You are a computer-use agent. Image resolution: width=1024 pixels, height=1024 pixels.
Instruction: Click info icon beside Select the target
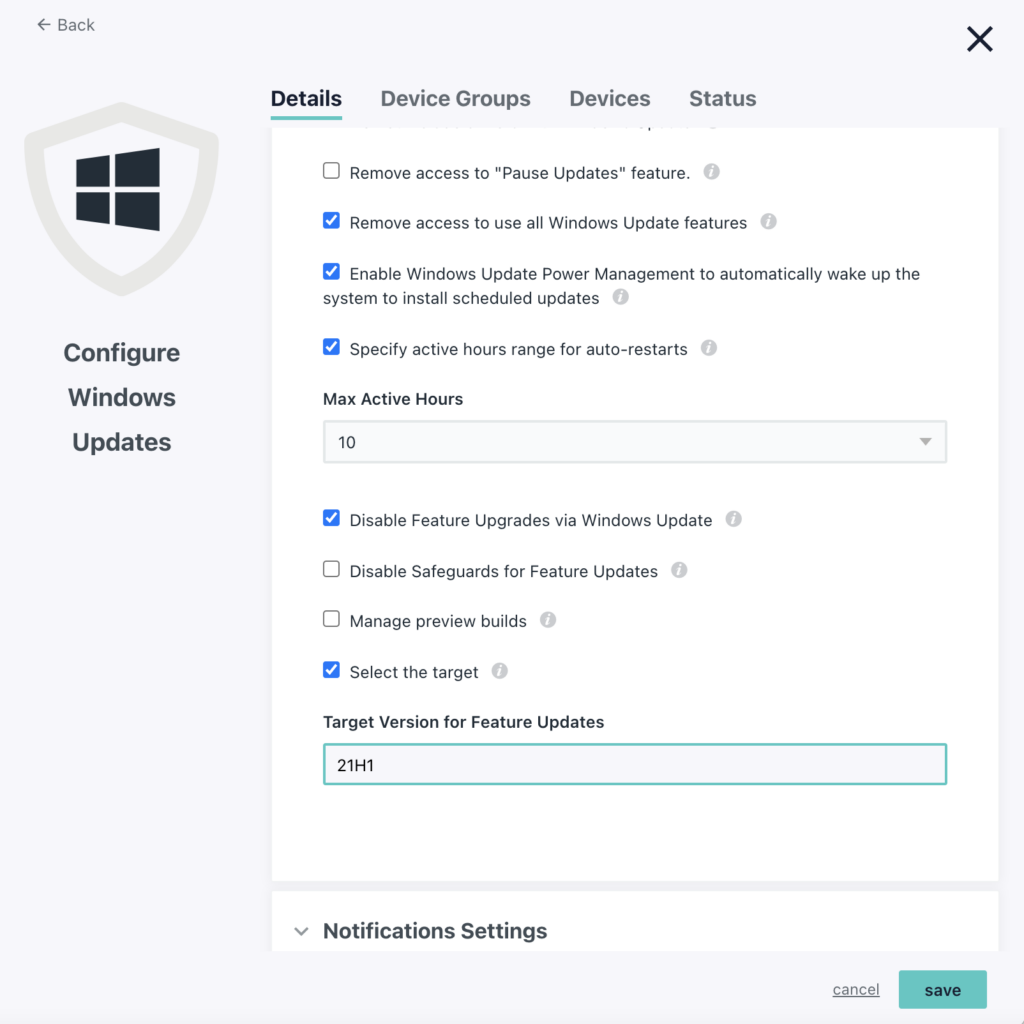click(500, 671)
